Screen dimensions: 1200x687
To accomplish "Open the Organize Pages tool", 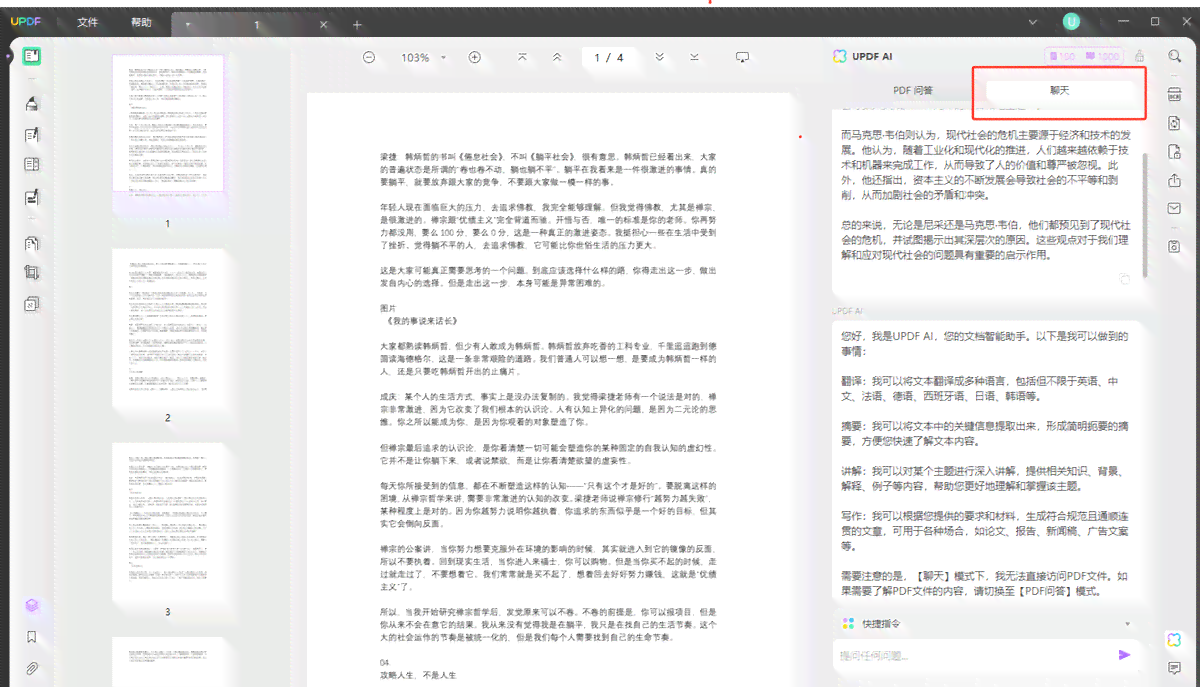I will point(32,243).
